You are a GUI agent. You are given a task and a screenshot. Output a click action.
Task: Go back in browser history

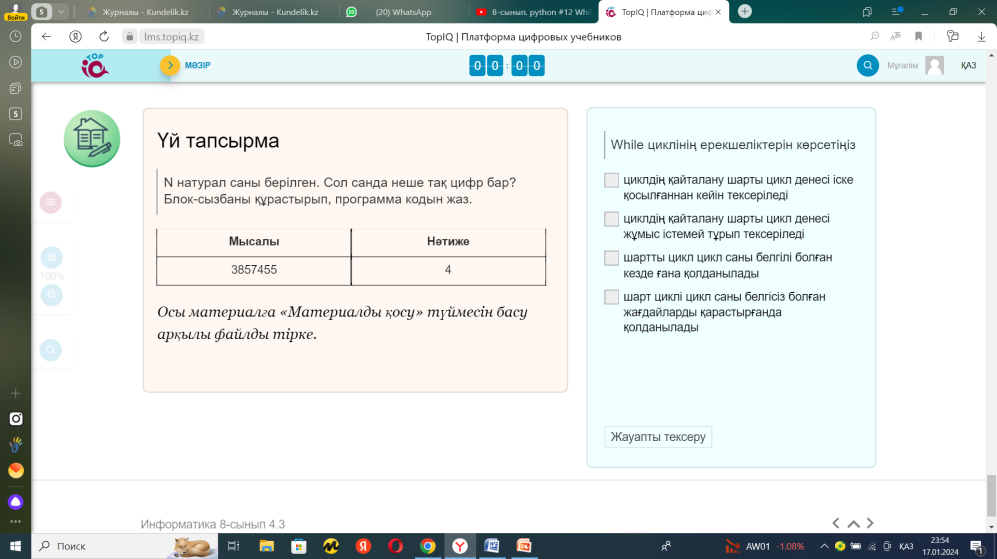pyautogui.click(x=46, y=37)
